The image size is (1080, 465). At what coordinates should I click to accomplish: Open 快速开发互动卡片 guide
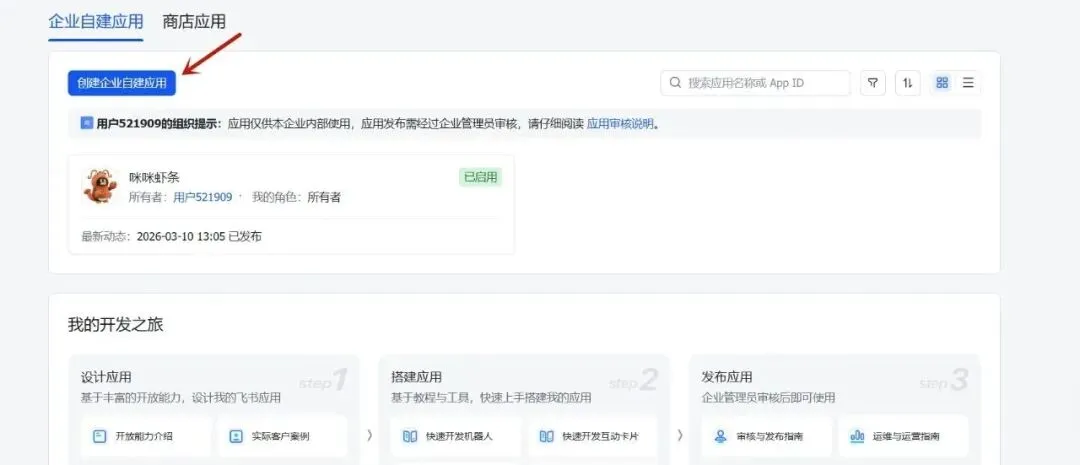(x=592, y=436)
